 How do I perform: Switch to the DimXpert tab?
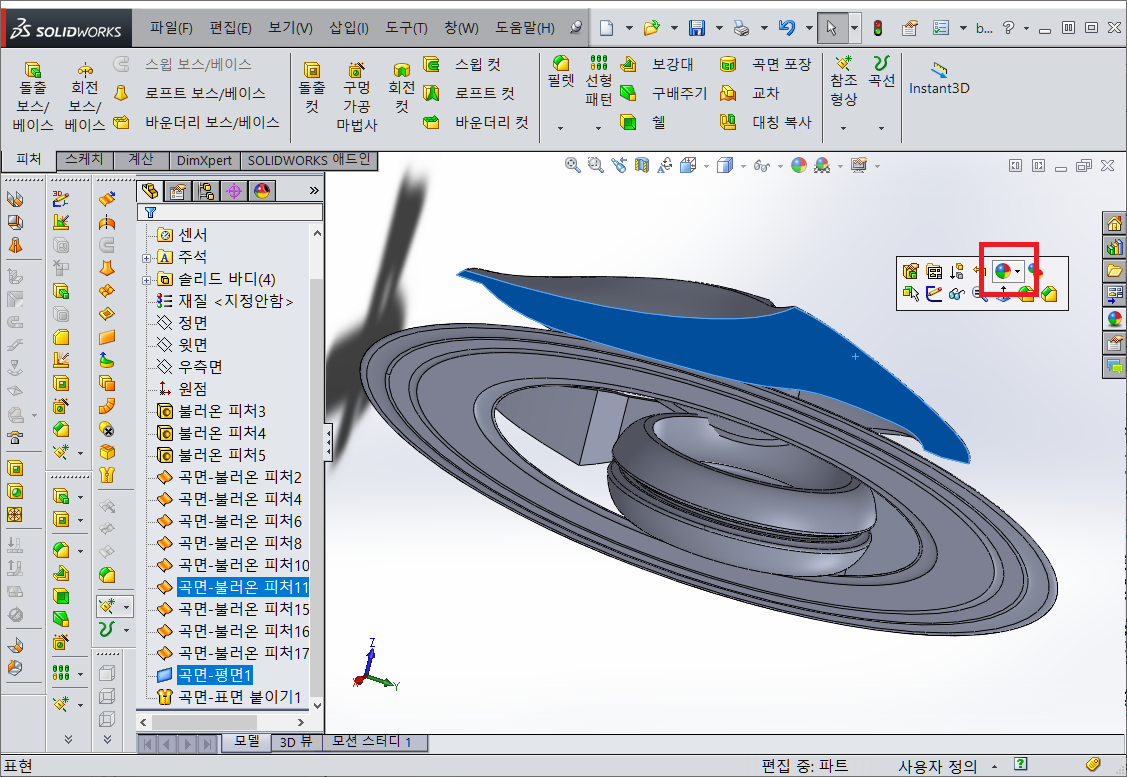pyautogui.click(x=204, y=160)
